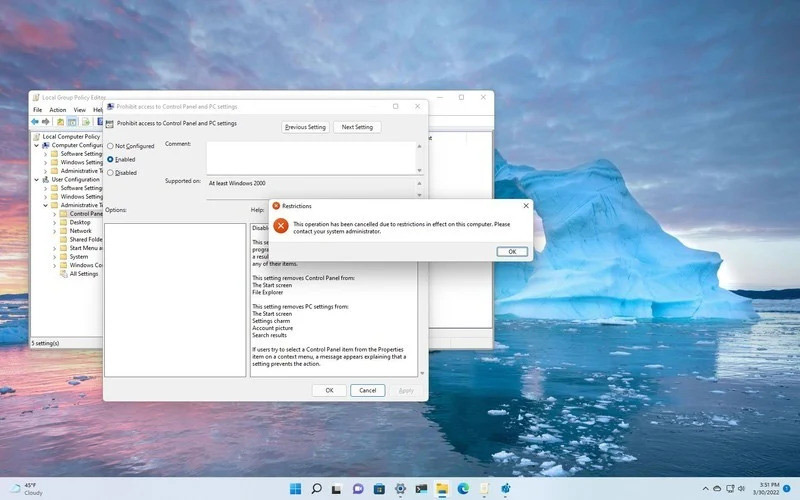This screenshot has width=800, height=500.
Task: Collapse Administrative Templates under User Configuration
Action: coord(46,205)
